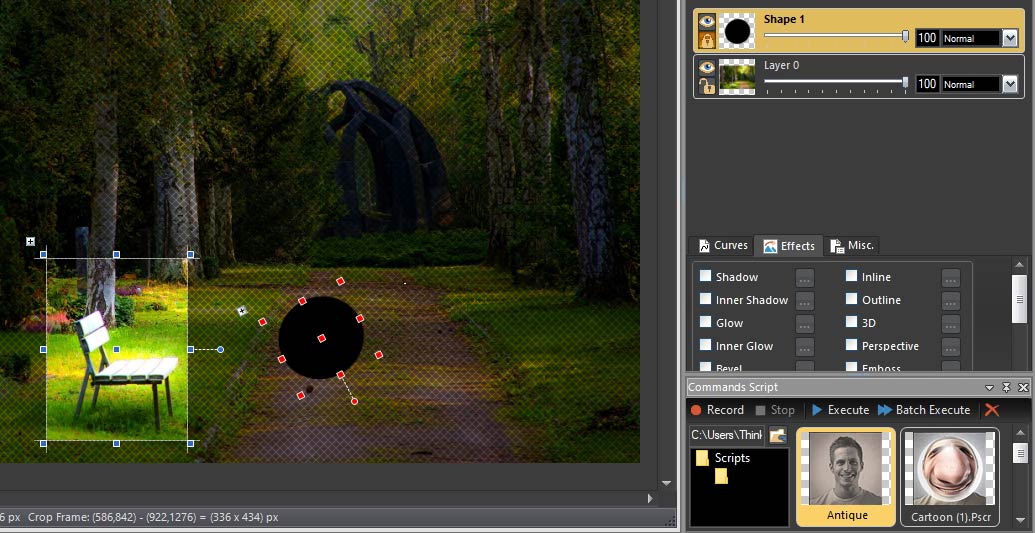Click the unlock icon on Layer 0
1035x533 pixels.
[x=707, y=86]
